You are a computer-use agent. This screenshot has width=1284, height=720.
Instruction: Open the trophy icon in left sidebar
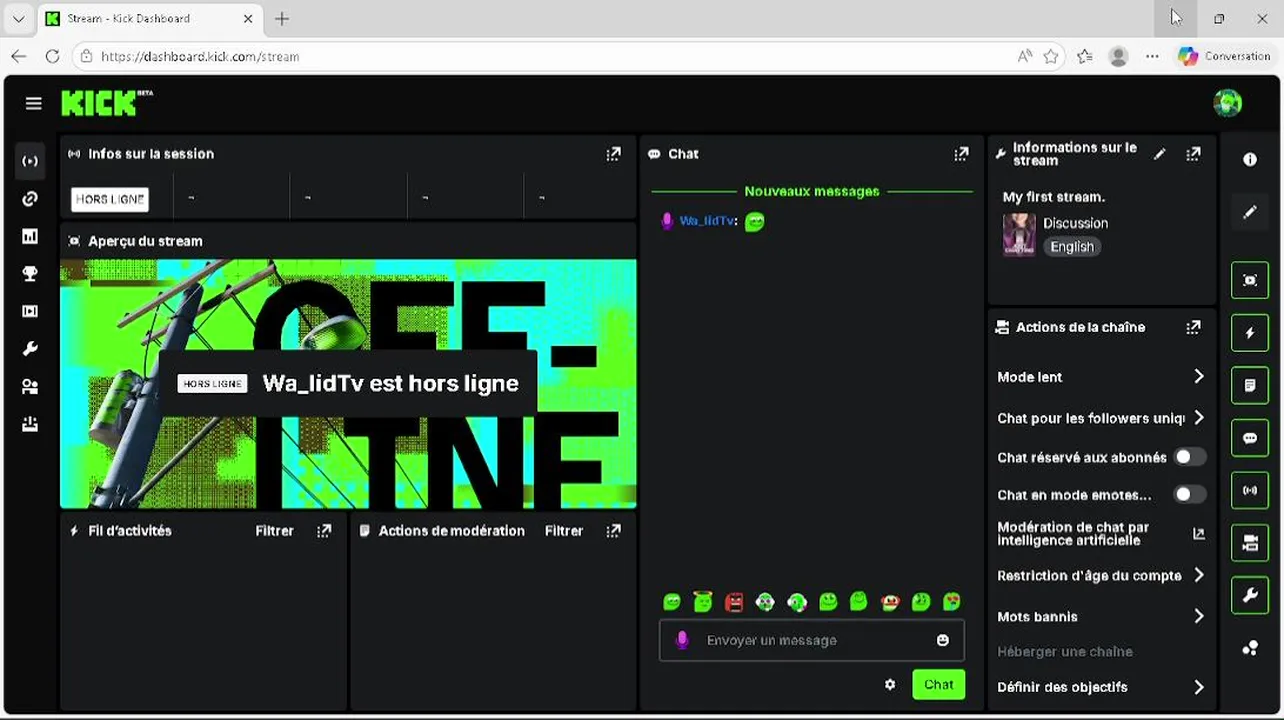30,274
